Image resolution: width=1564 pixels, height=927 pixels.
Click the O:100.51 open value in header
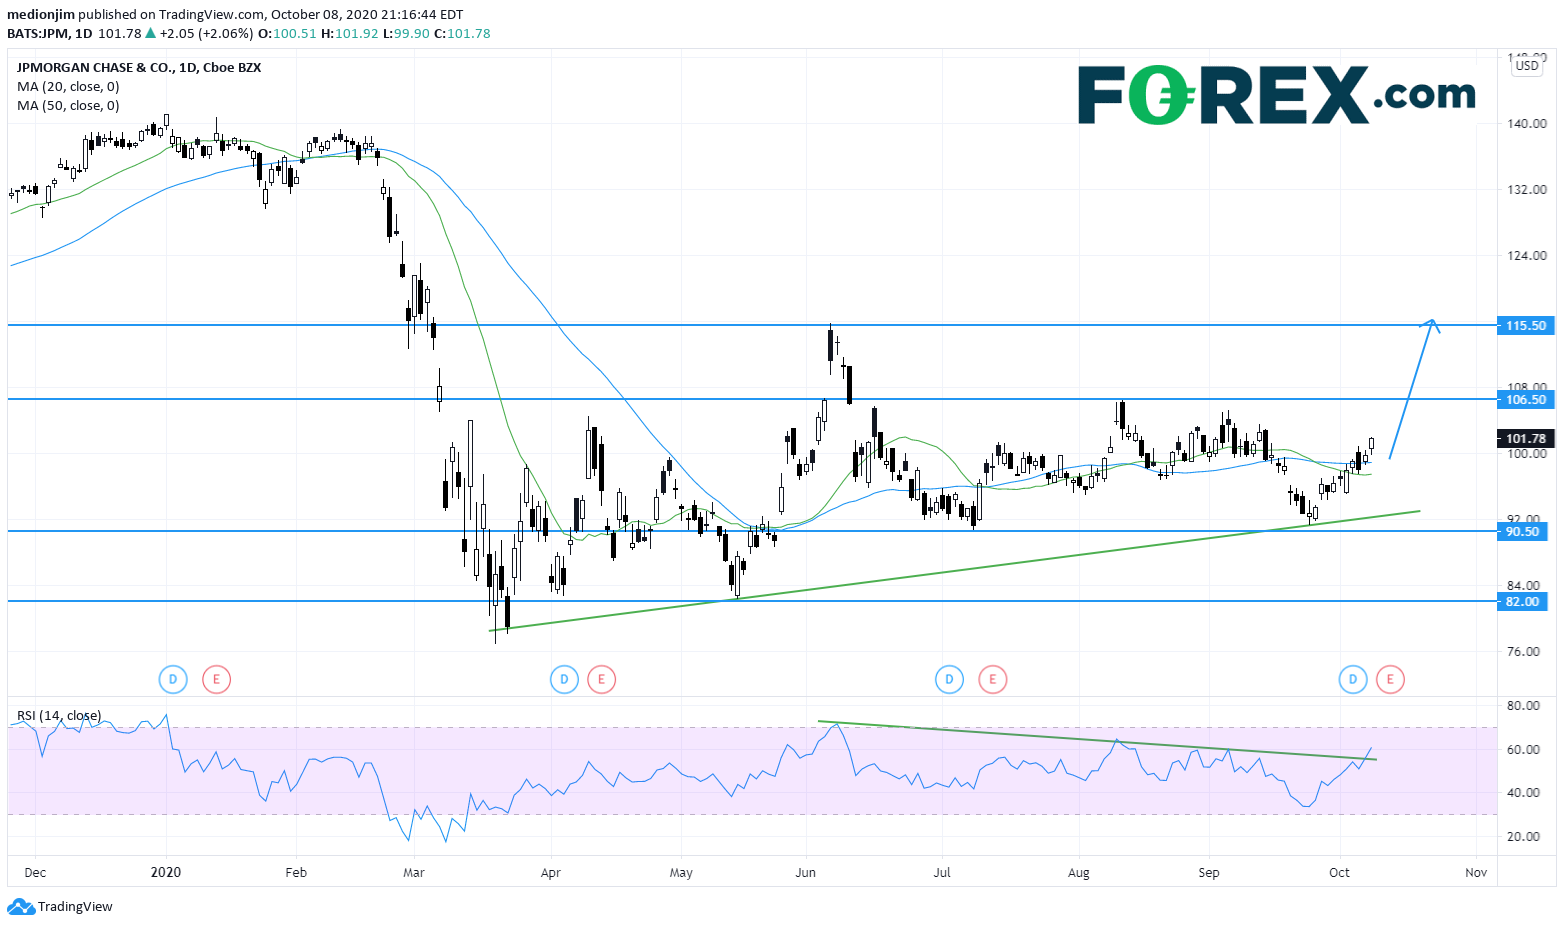coord(287,33)
